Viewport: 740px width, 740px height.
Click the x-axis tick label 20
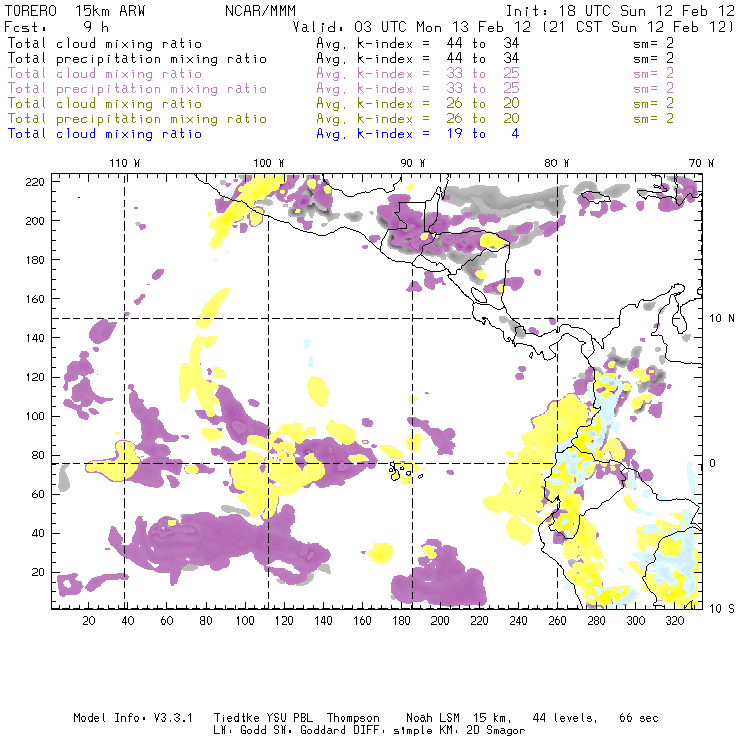coord(89,621)
